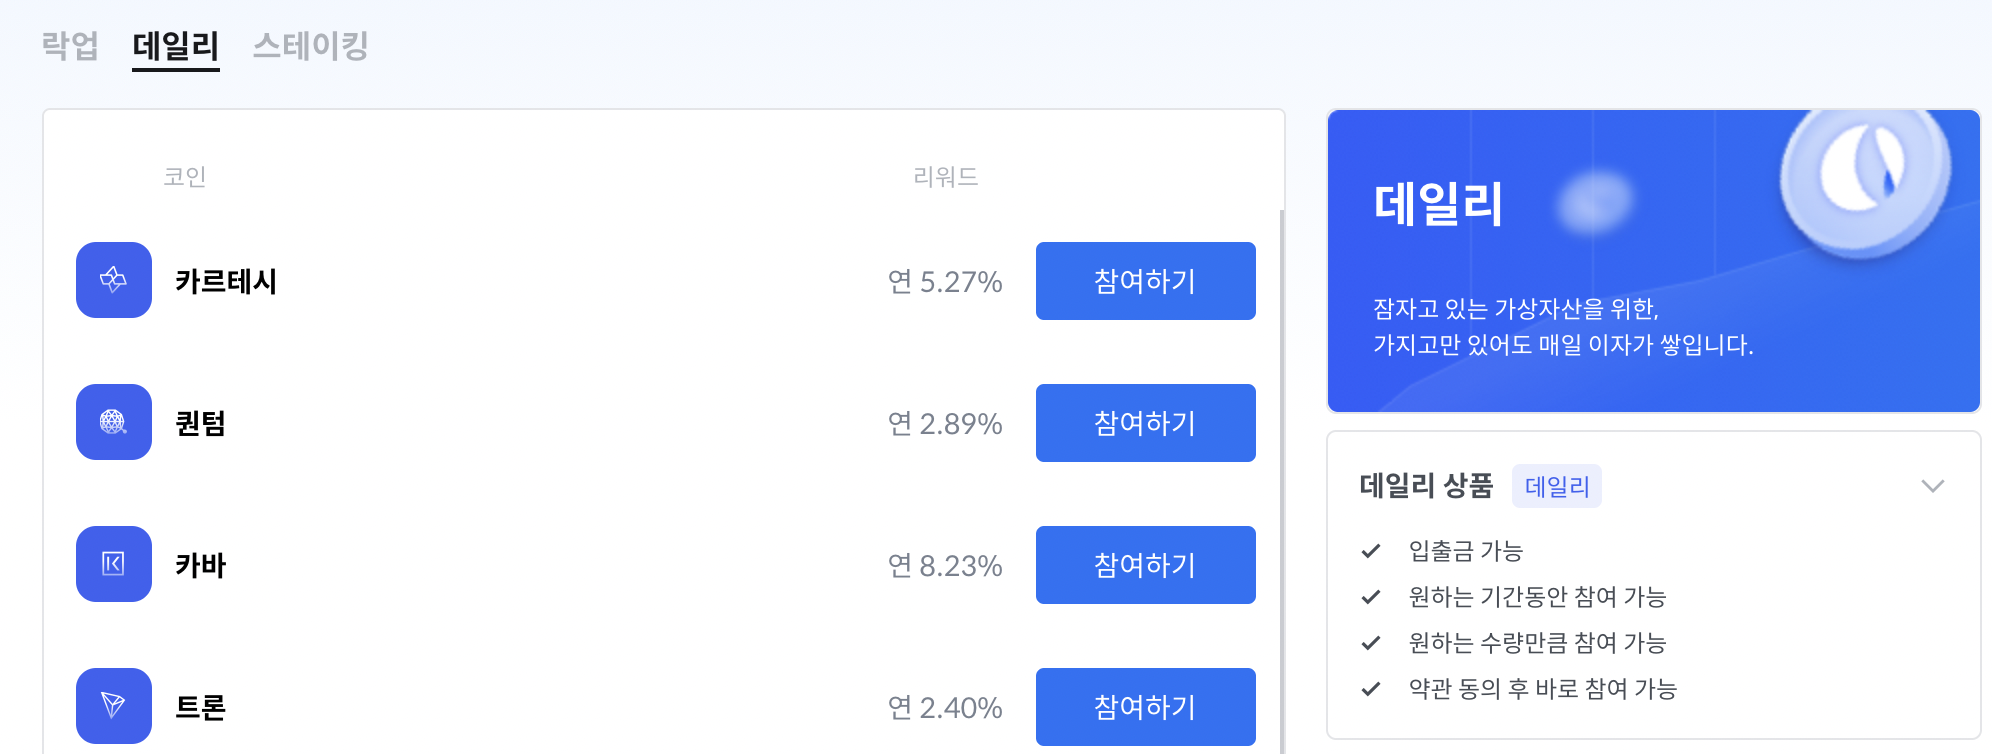Select the 카바 (Kava) coin icon

[x=113, y=565]
